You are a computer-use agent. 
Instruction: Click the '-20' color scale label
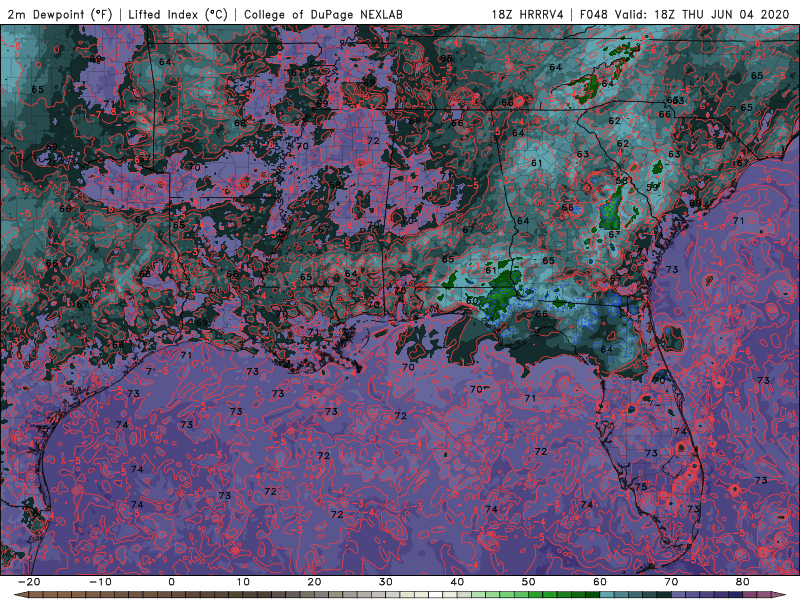[x=29, y=582]
